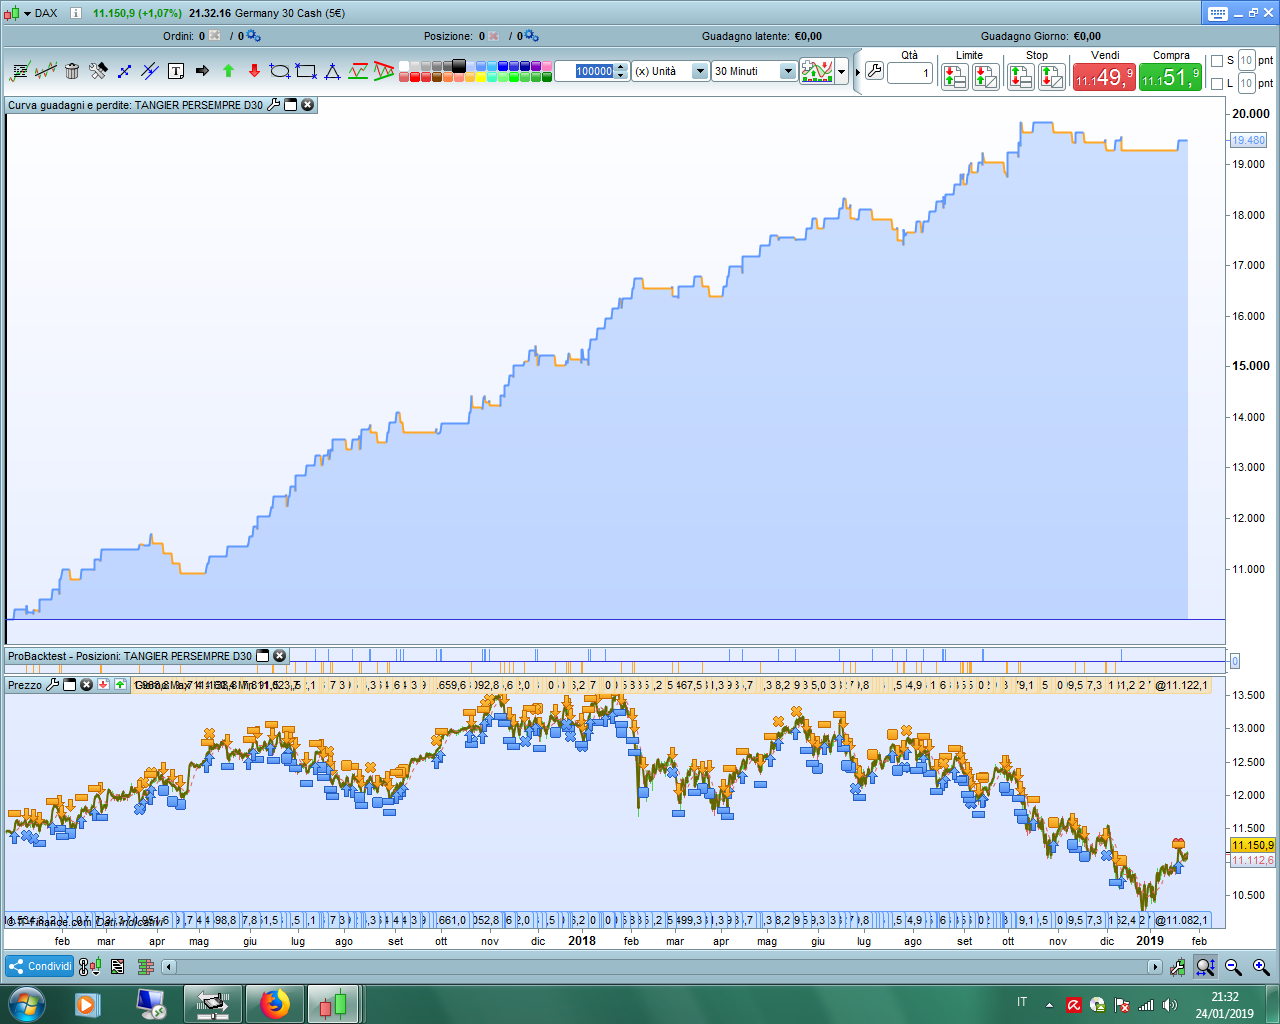Close the Curva guadagni e perdite panel

coord(307,104)
